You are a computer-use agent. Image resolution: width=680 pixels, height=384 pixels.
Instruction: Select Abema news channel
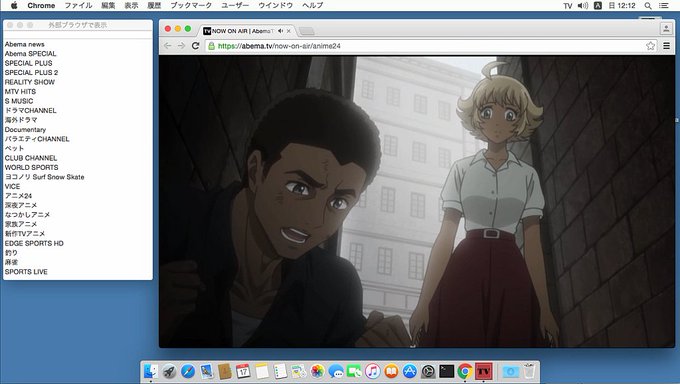(x=25, y=44)
